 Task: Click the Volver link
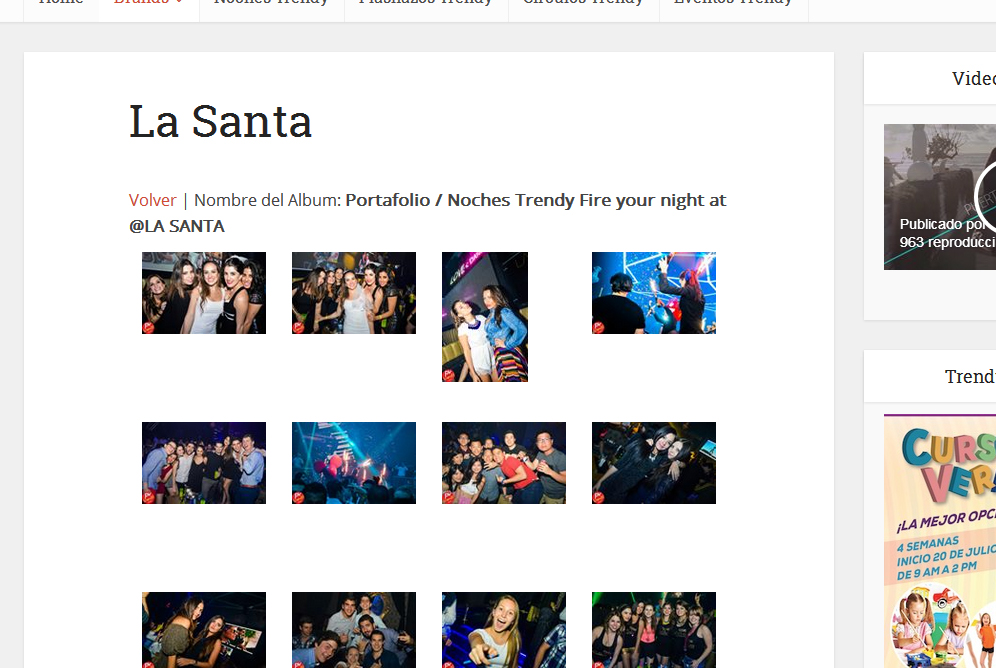[152, 200]
